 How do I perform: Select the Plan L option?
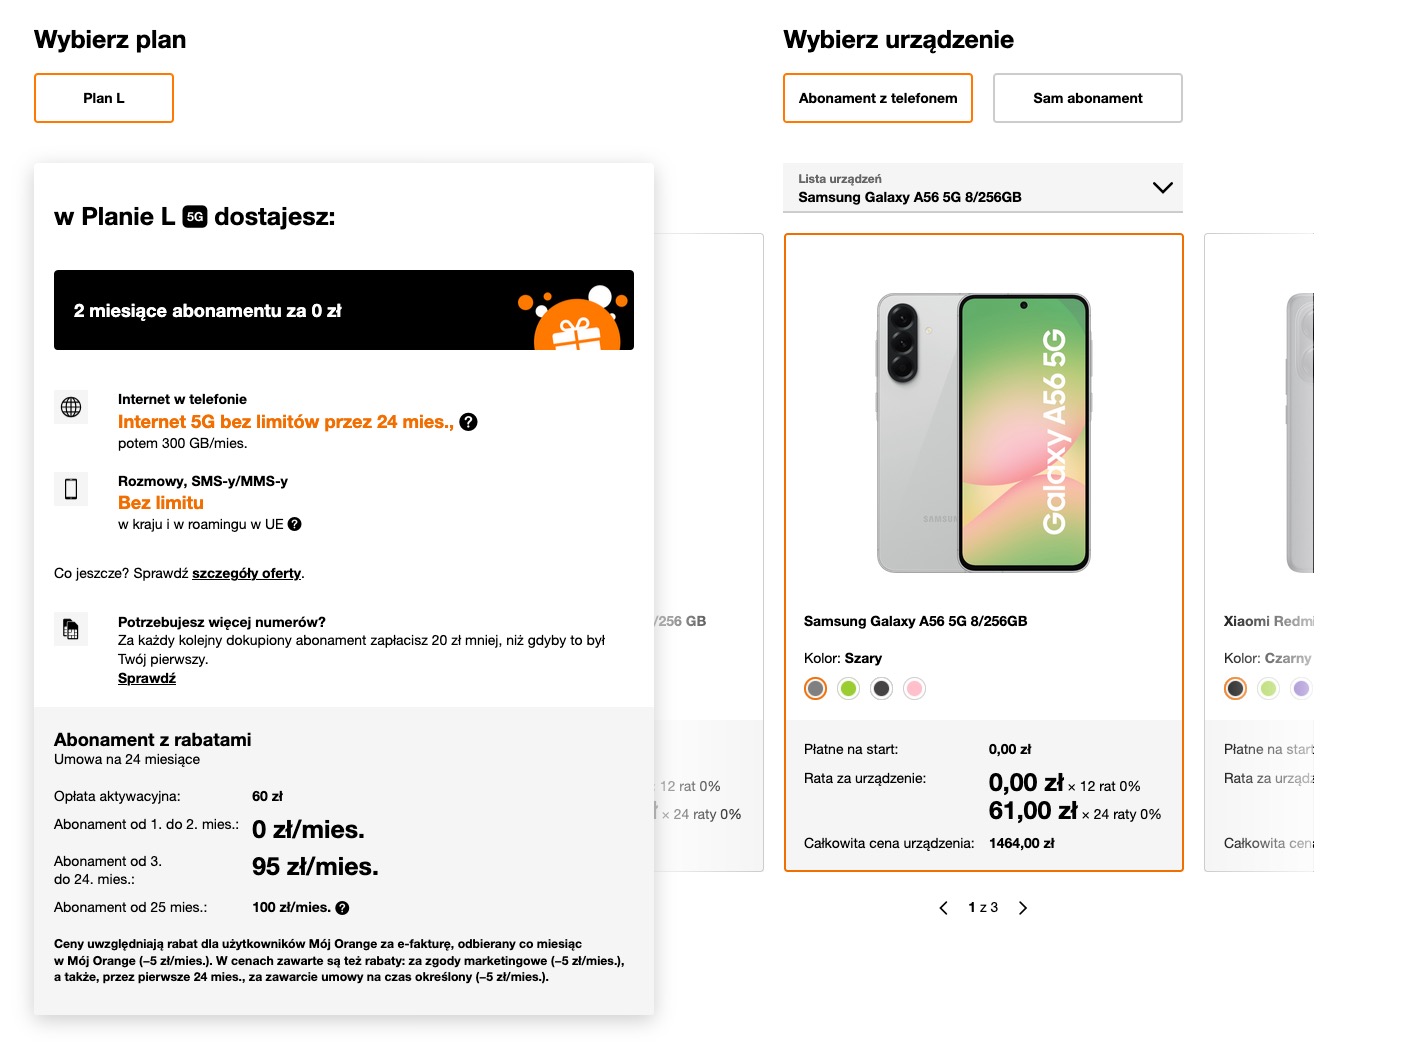[x=104, y=98]
